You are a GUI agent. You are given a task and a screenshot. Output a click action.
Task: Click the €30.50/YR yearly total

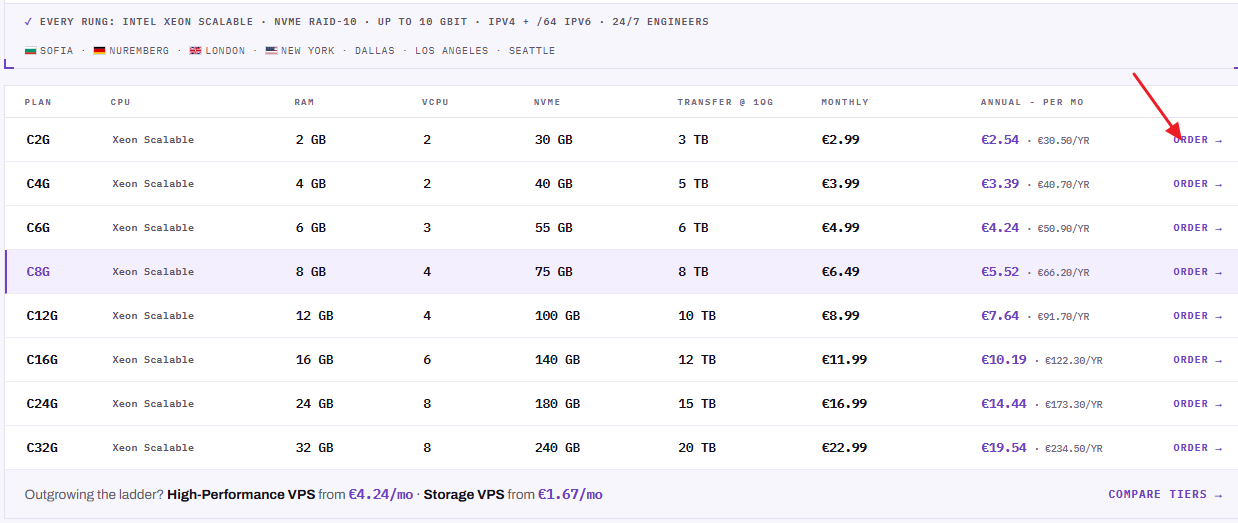click(x=1063, y=141)
